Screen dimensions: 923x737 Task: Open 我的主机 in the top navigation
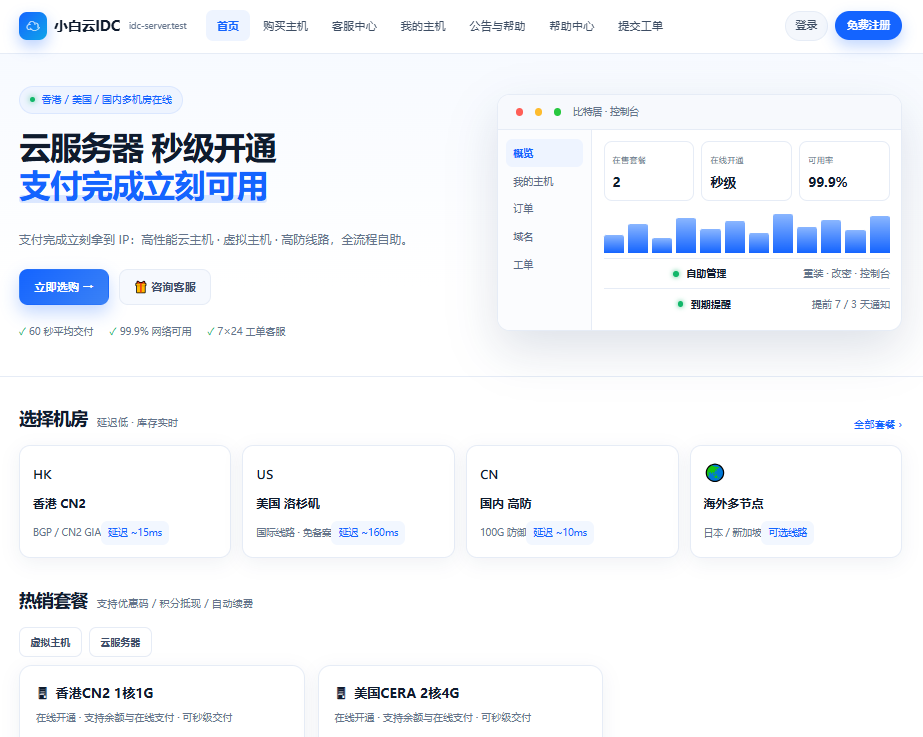[423, 26]
